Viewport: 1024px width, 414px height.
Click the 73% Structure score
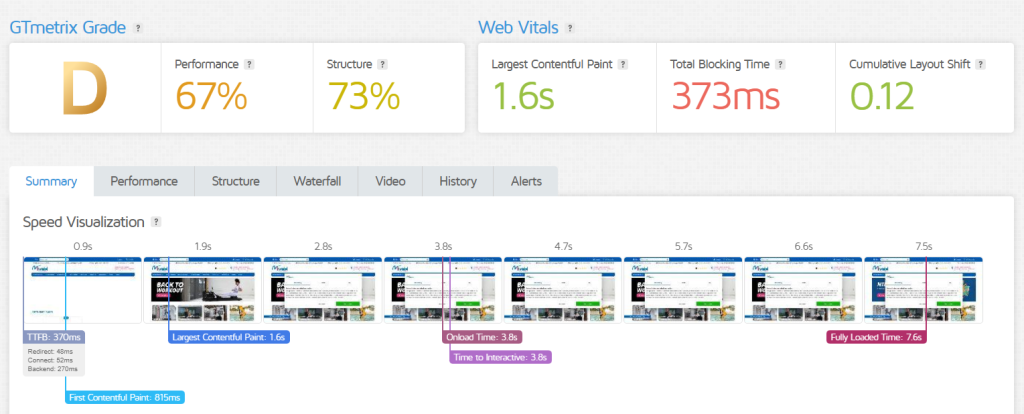pyautogui.click(x=364, y=96)
